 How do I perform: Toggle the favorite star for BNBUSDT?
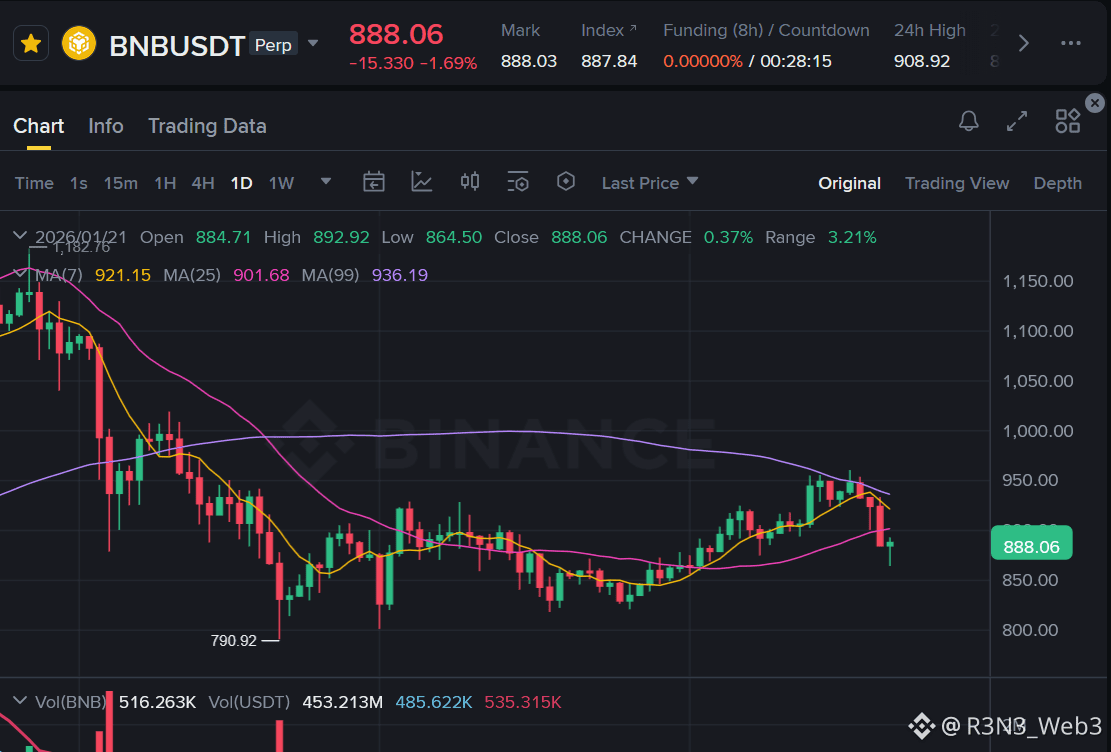pyautogui.click(x=30, y=43)
